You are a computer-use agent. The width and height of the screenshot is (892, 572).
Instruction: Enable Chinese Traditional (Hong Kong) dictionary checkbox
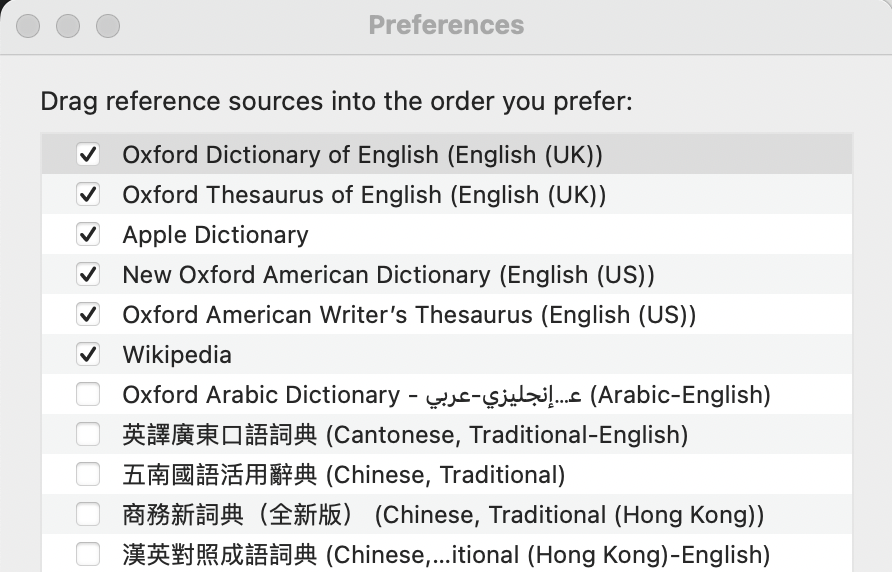pyautogui.click(x=88, y=515)
